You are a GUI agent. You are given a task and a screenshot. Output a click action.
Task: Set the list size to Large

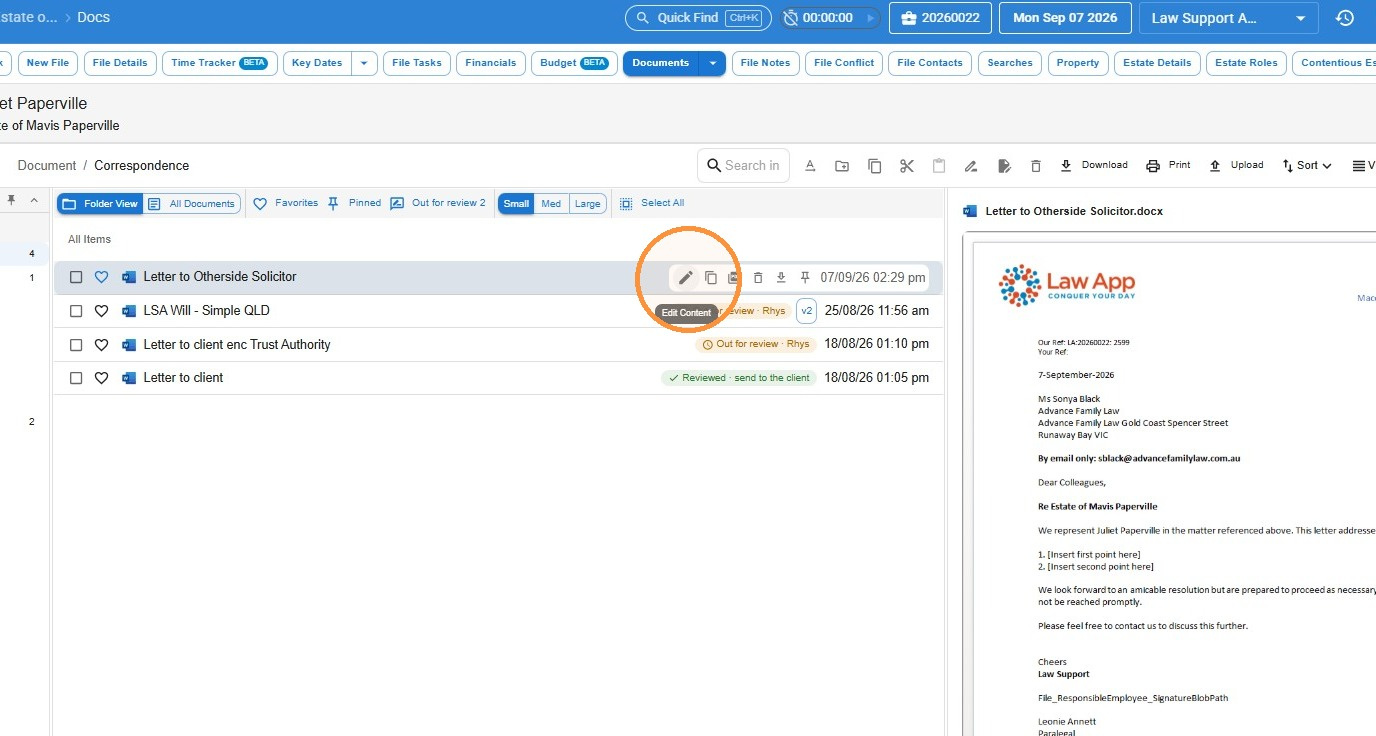(588, 204)
